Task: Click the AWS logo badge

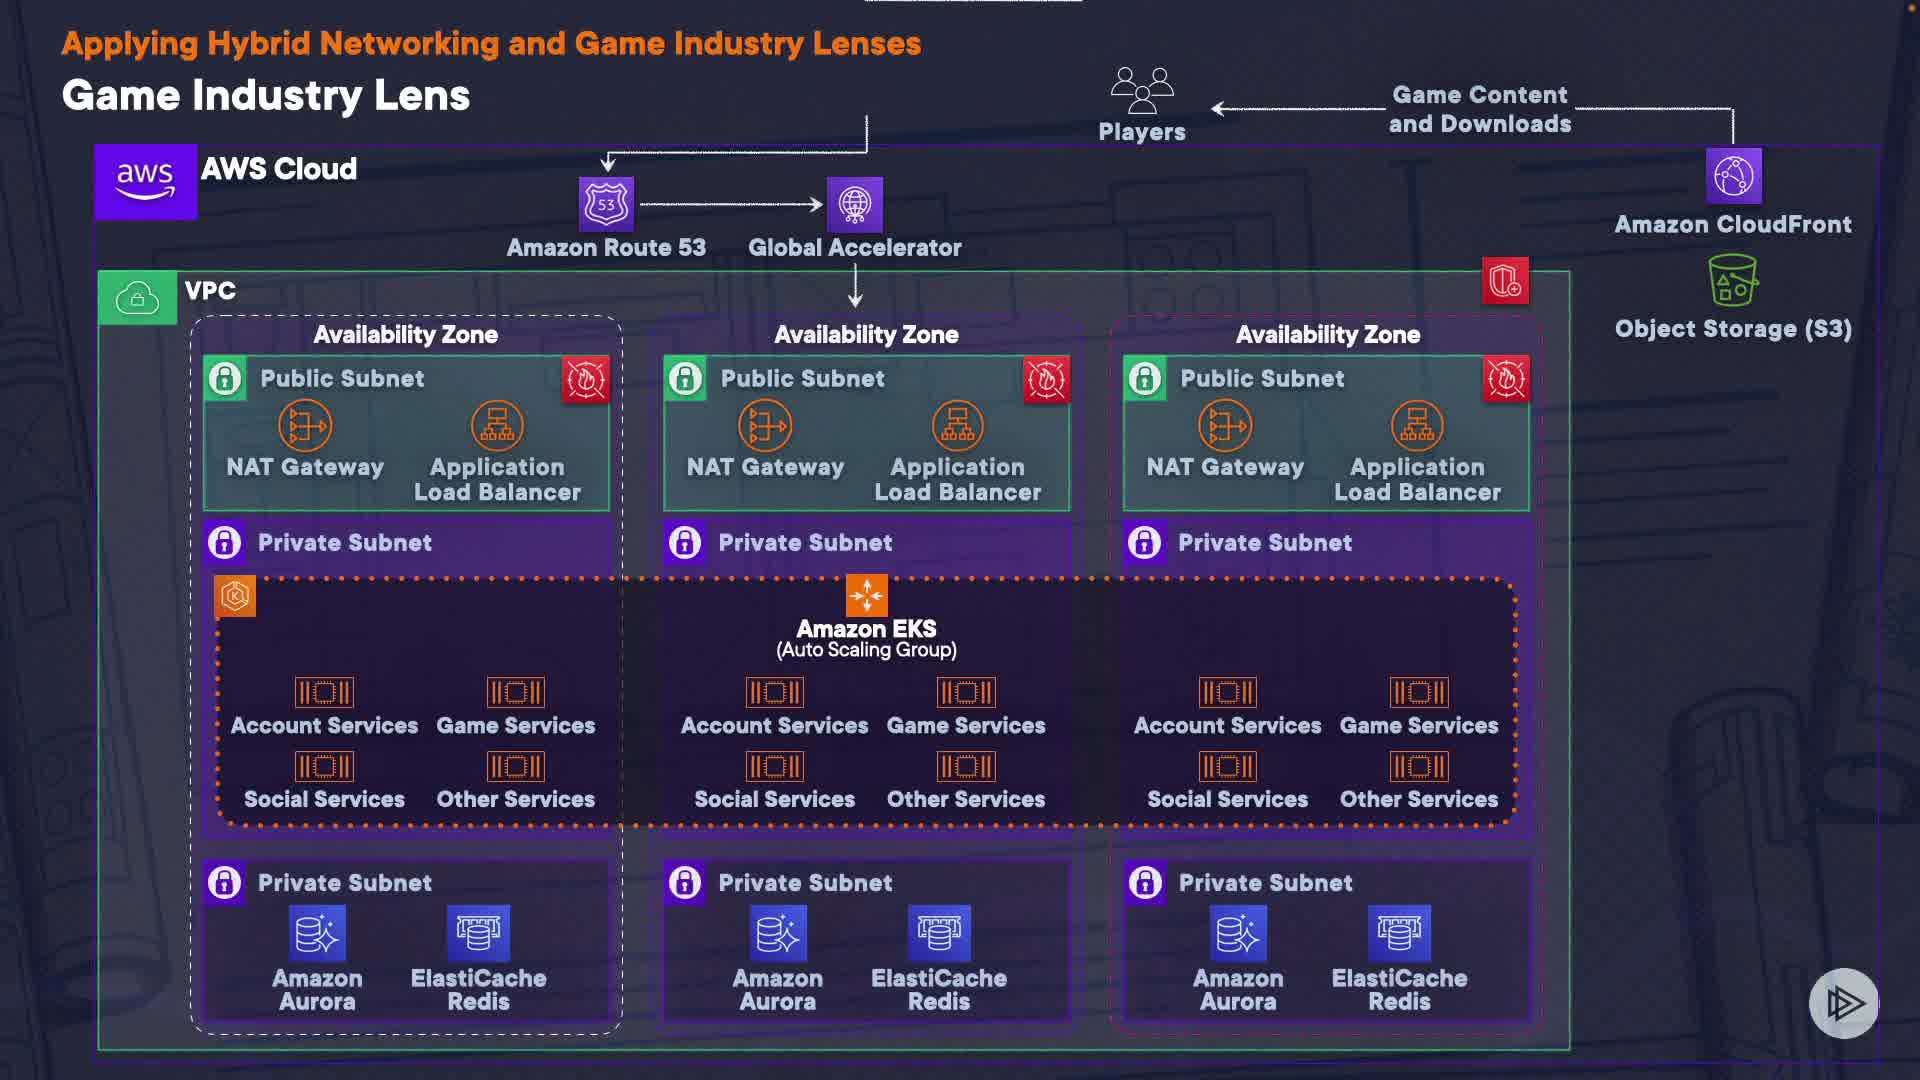Action: pyautogui.click(x=146, y=182)
